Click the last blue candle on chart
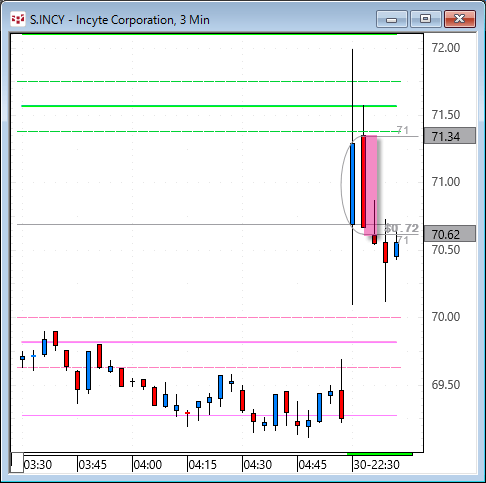 coord(396,249)
